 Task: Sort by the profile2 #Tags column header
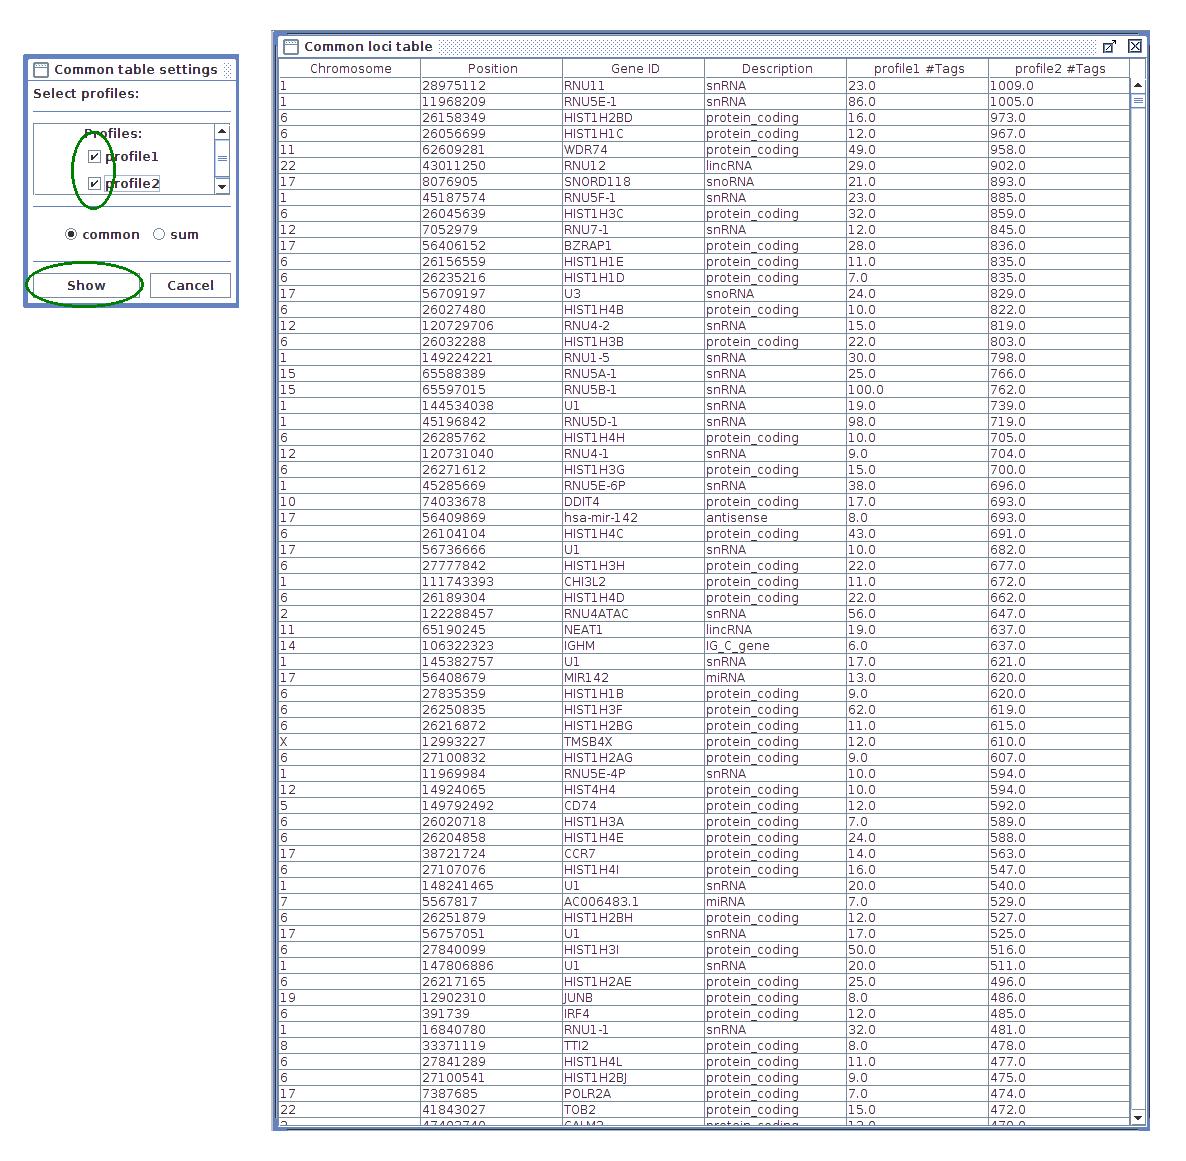click(x=1059, y=69)
